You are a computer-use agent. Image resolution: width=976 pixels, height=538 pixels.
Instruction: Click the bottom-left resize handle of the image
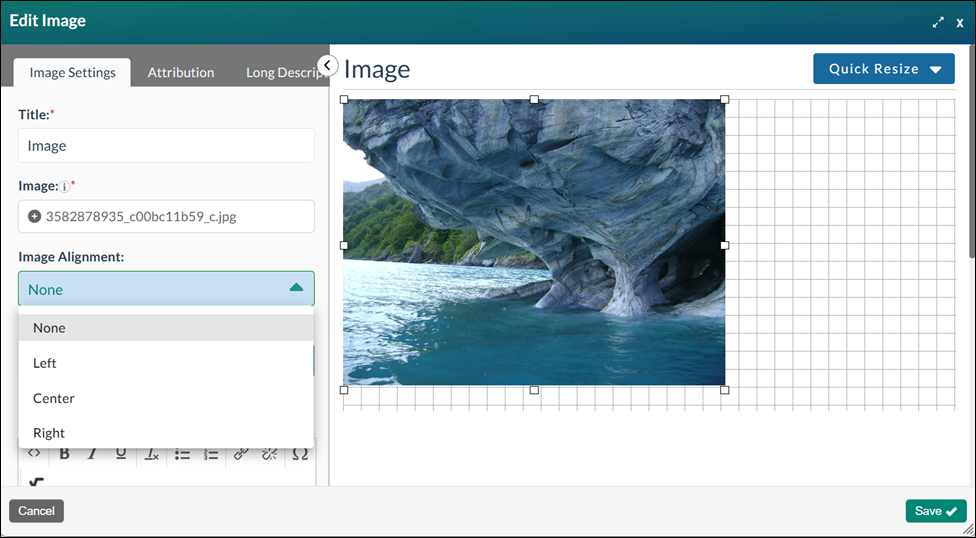(344, 390)
